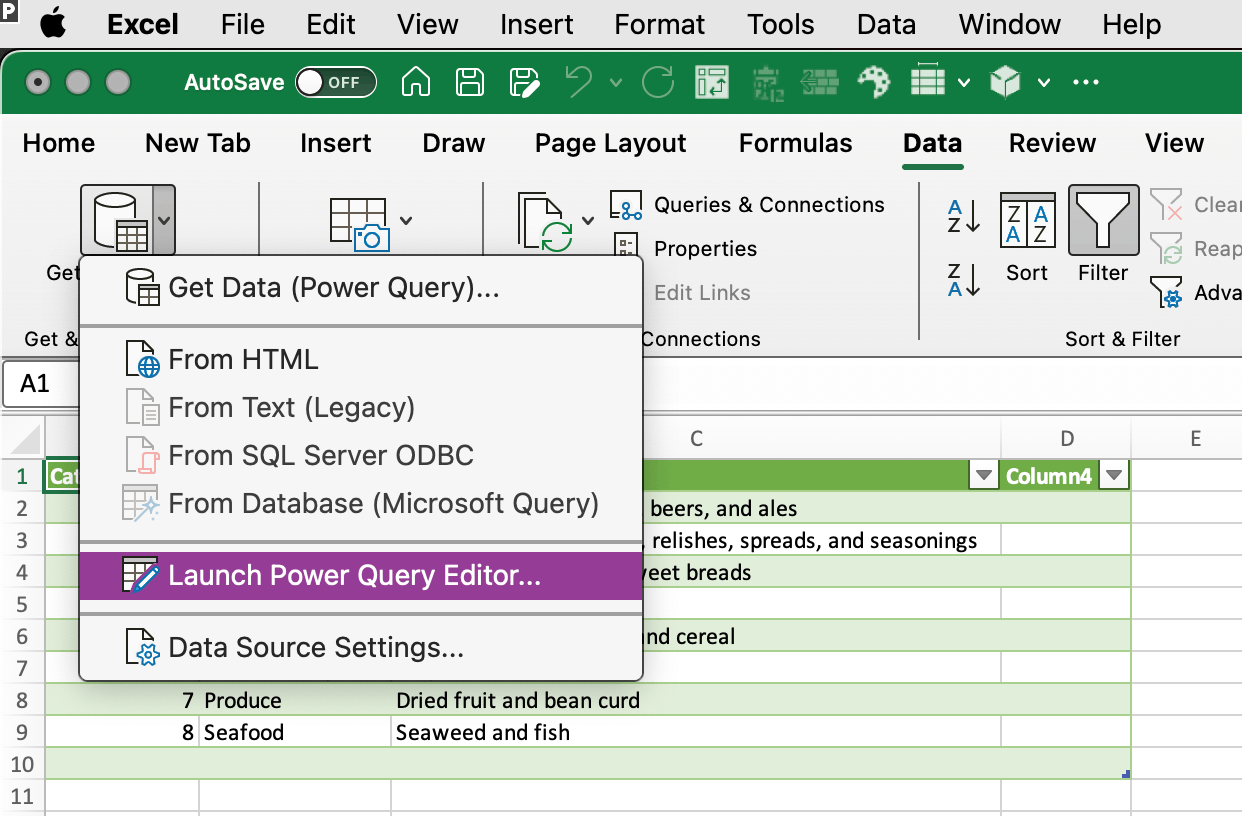Sort descending Z to A
This screenshot has width=1242, height=816.
point(964,280)
